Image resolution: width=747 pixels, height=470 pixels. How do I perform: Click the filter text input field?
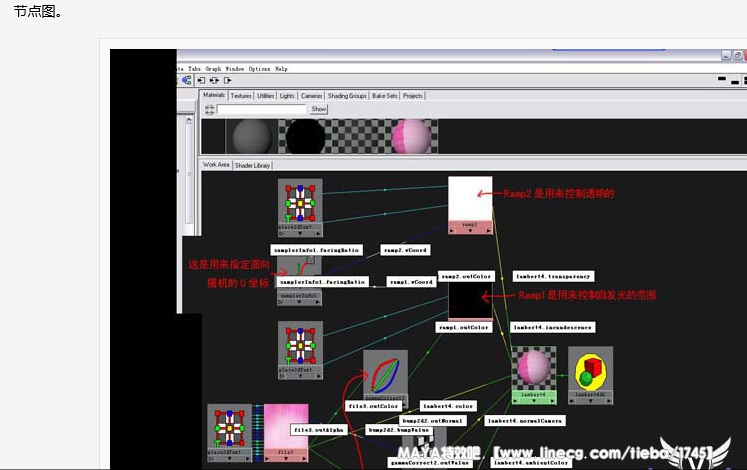[x=255, y=109]
